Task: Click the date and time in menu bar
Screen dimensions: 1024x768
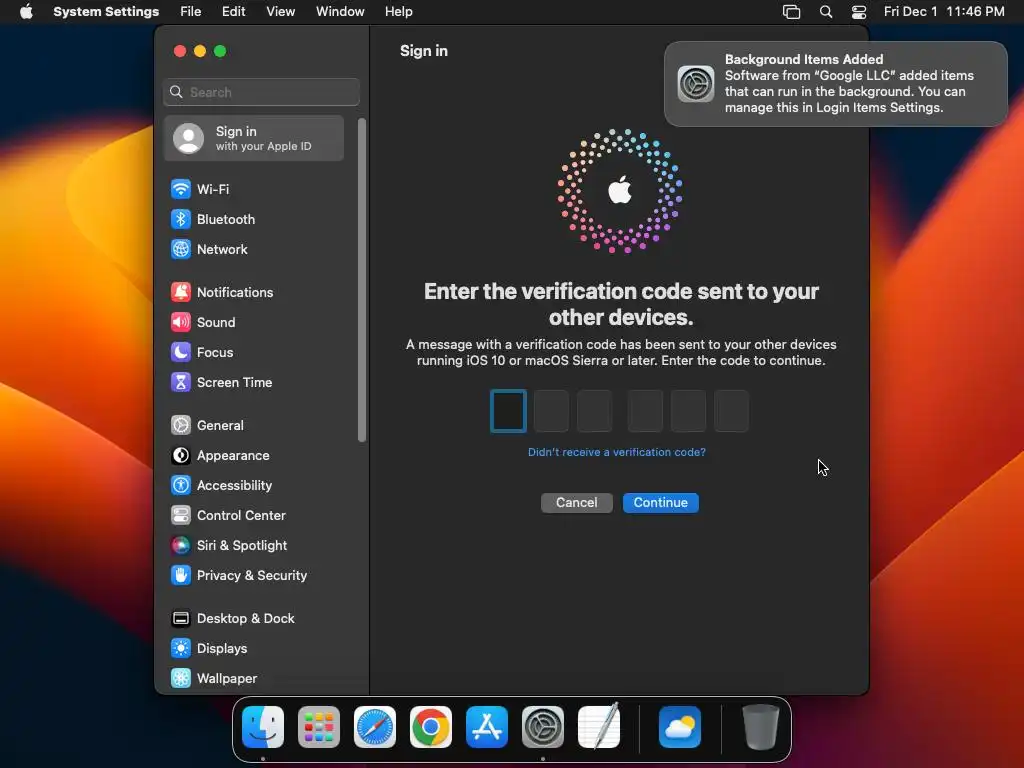Action: 944,12
